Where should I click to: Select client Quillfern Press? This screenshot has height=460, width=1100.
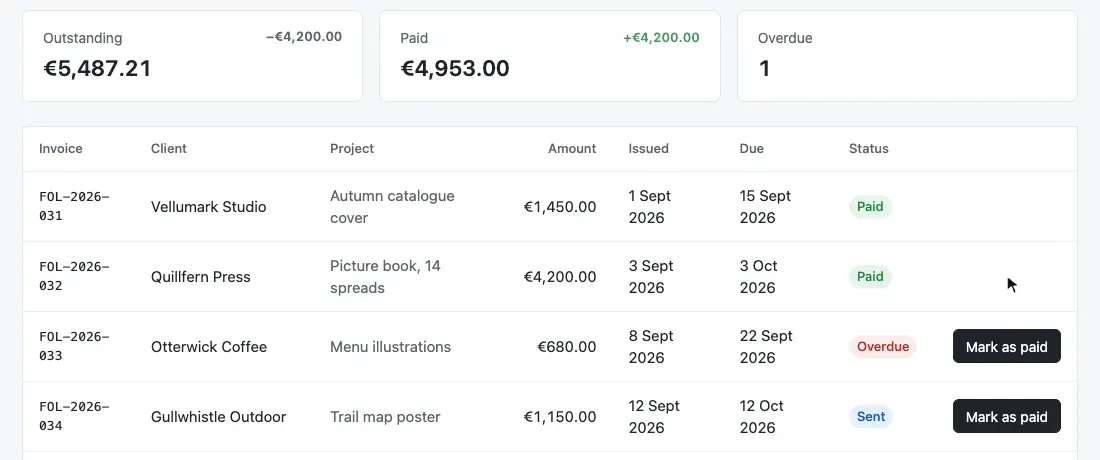[201, 277]
